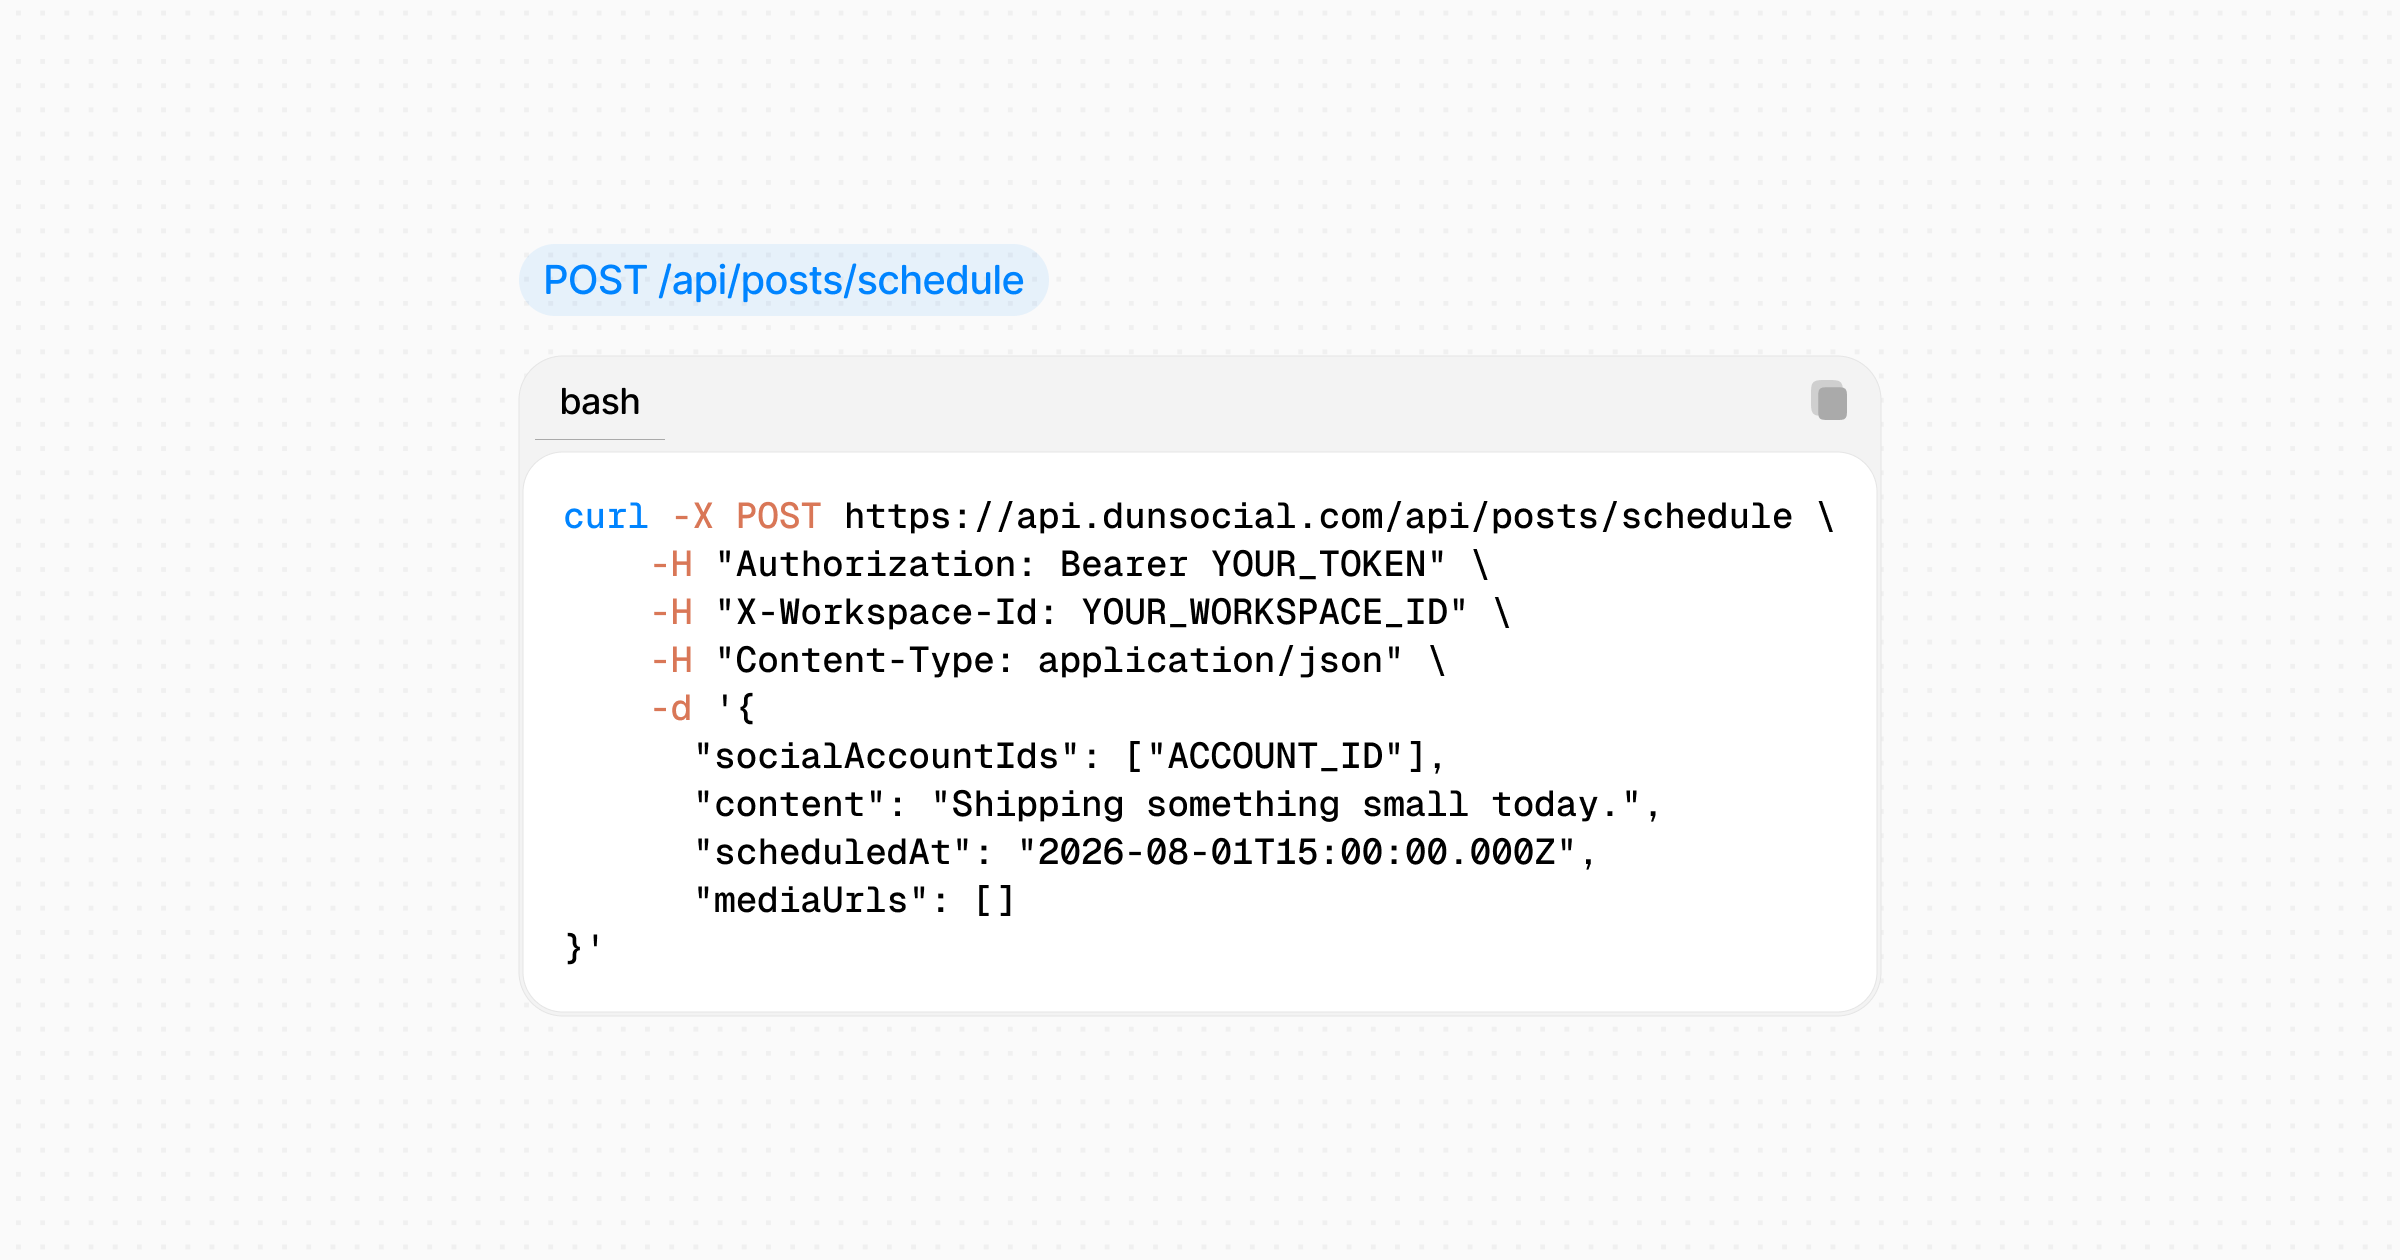Click the "Shipping something small today." content value
The image size is (2400, 1260).
tap(1286, 805)
